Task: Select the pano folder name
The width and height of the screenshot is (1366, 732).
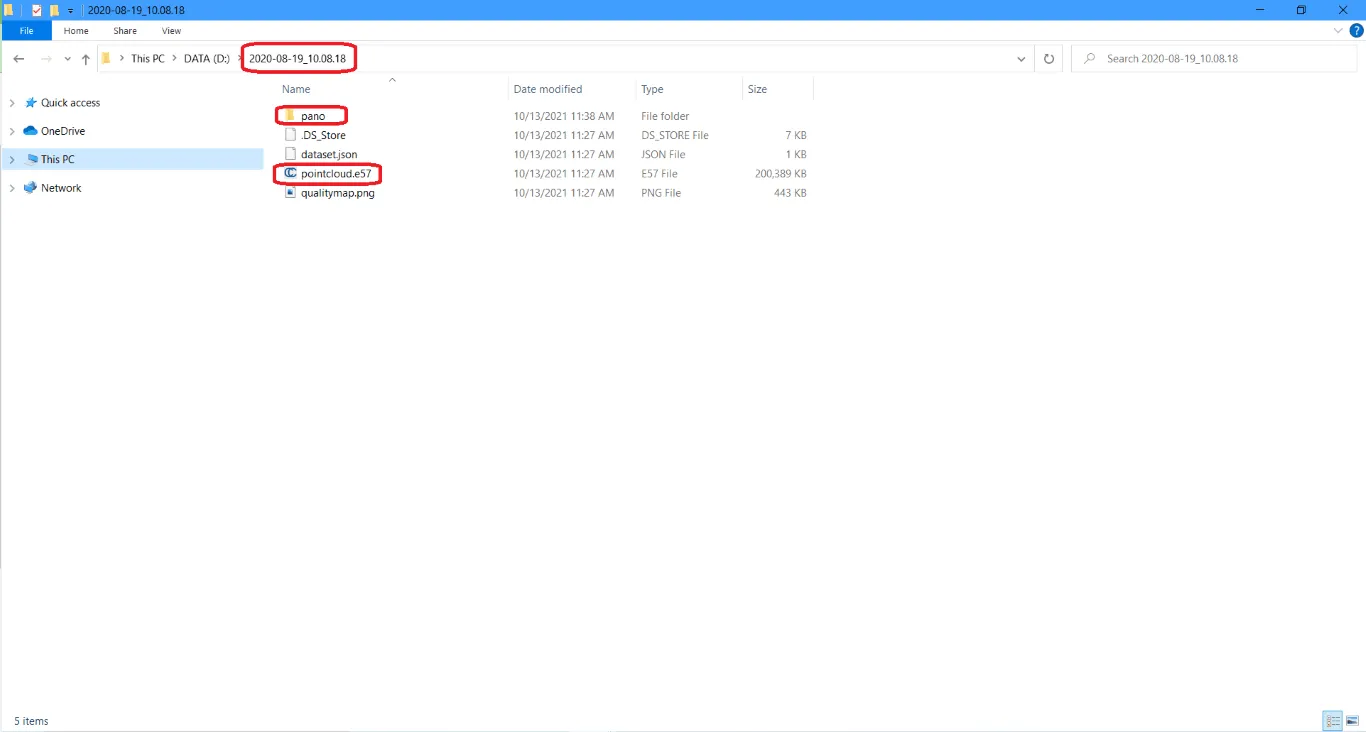Action: pyautogui.click(x=313, y=116)
